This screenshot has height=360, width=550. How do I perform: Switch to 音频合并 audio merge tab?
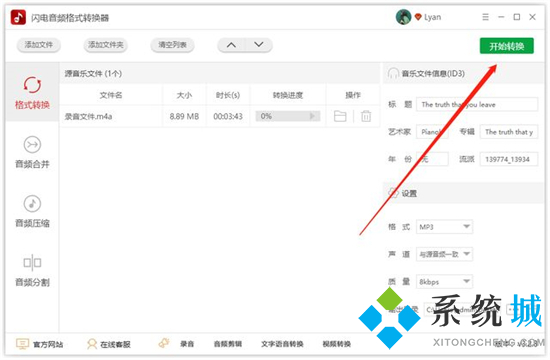(32, 152)
